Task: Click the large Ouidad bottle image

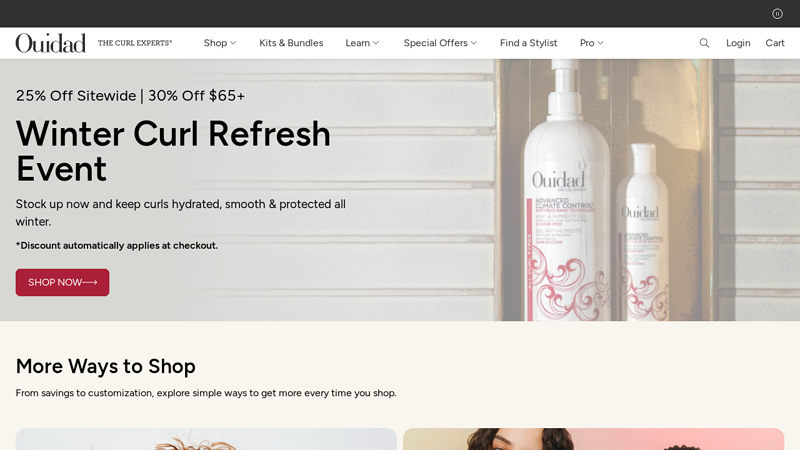Action: tap(566, 190)
